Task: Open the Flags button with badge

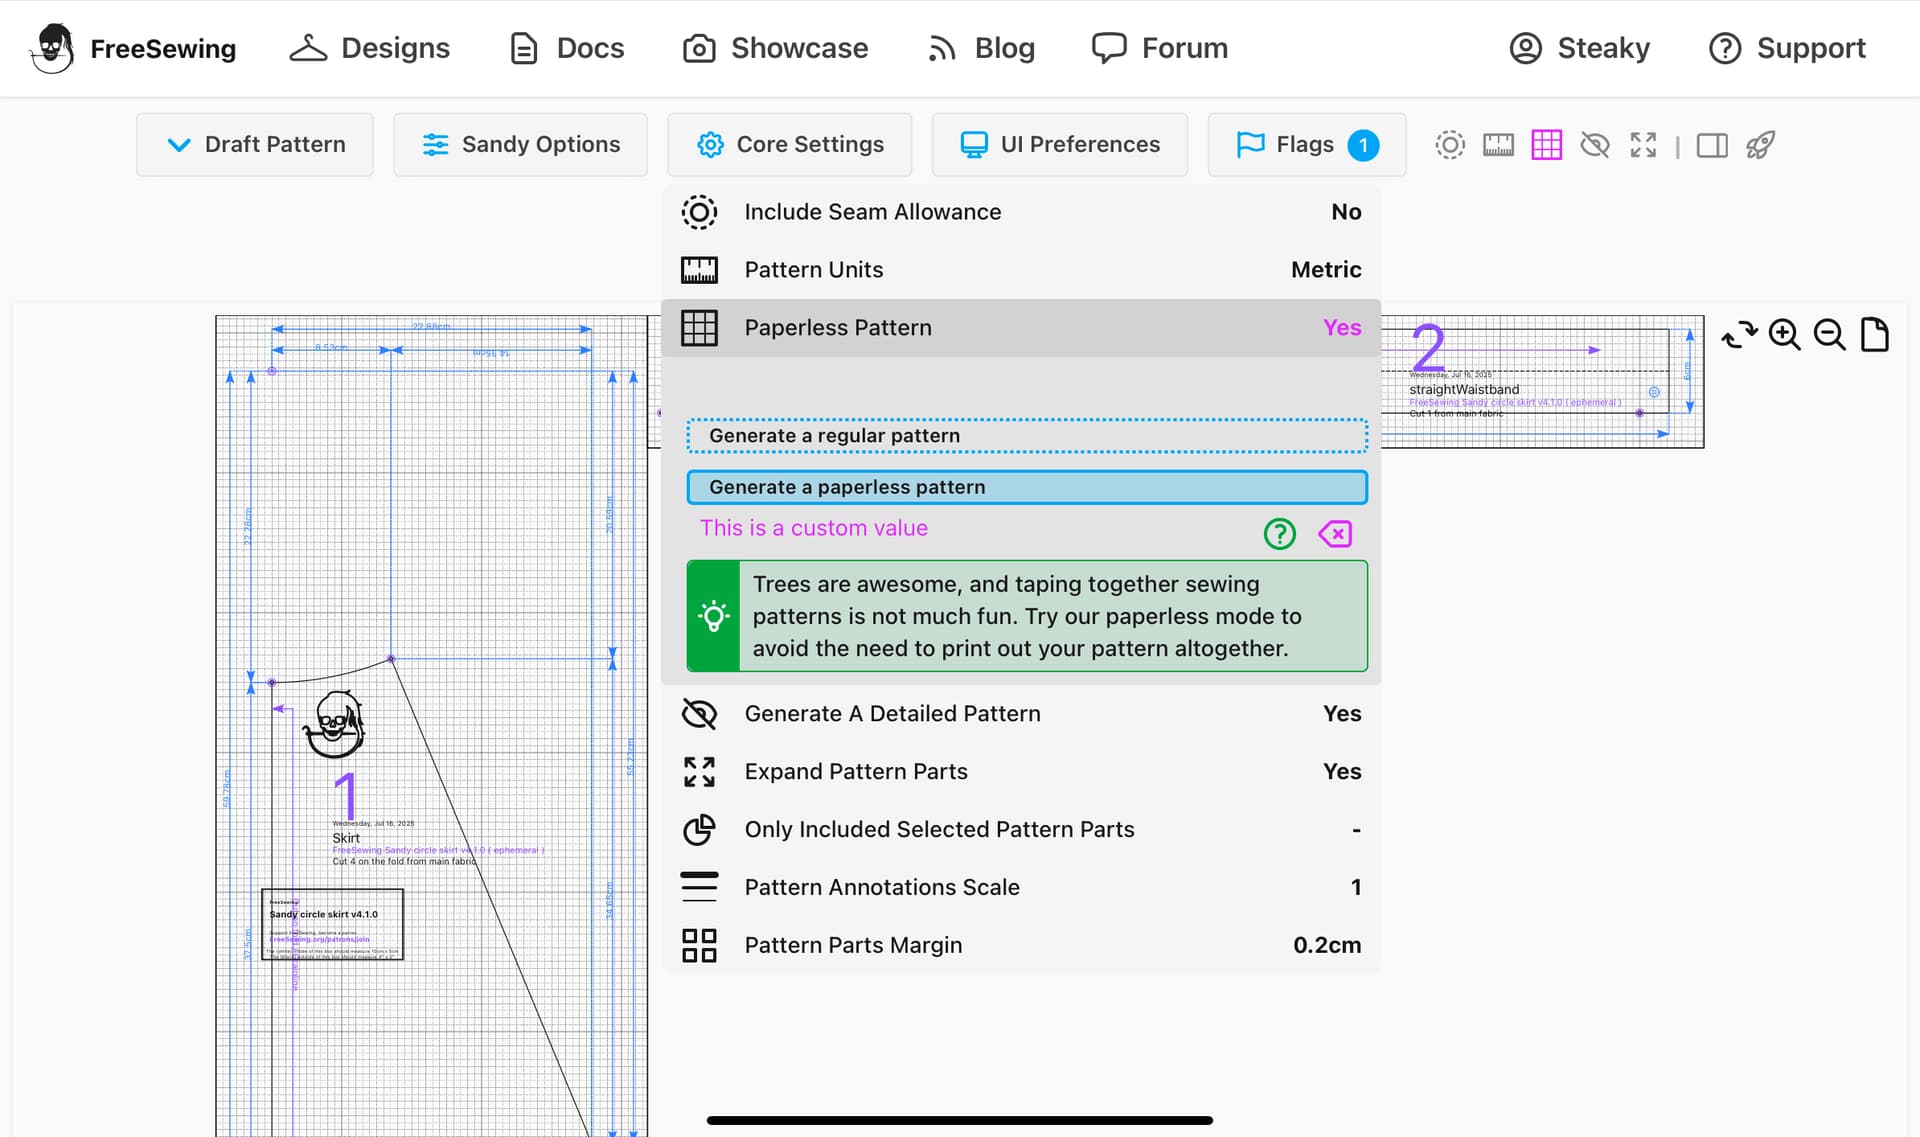Action: 1307,144
